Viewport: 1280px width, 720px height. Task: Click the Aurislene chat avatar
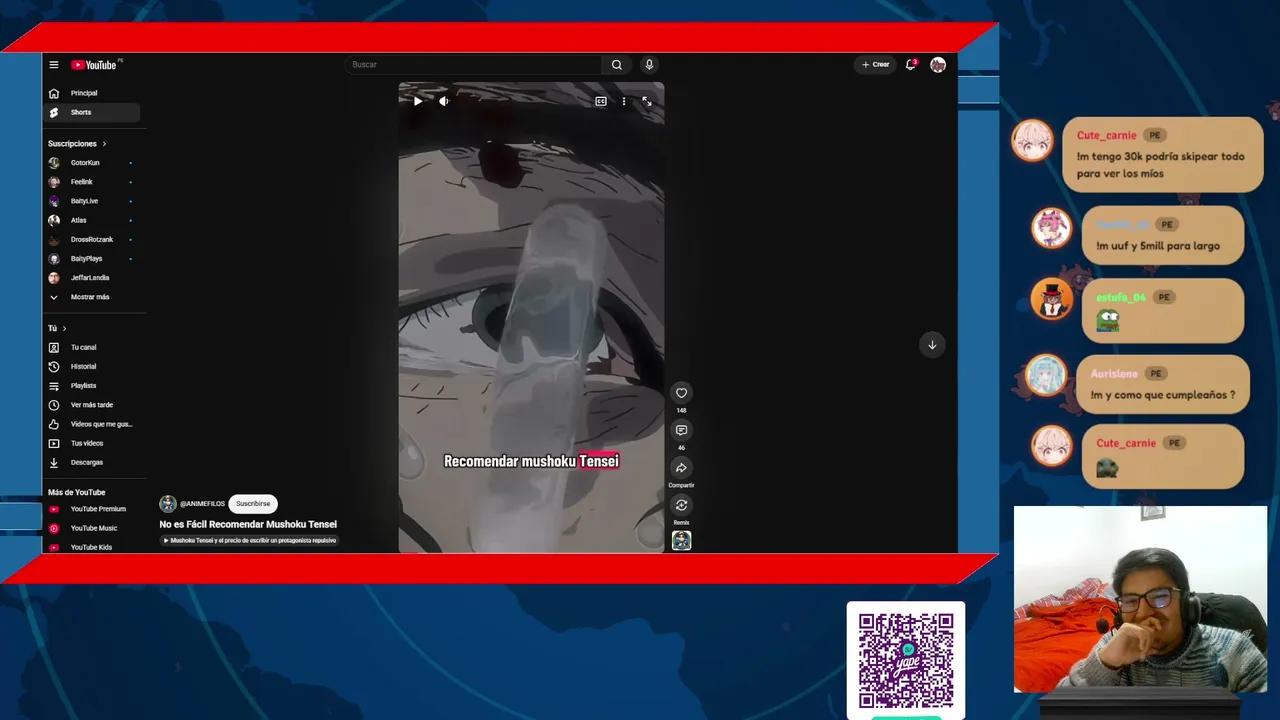click(1047, 375)
